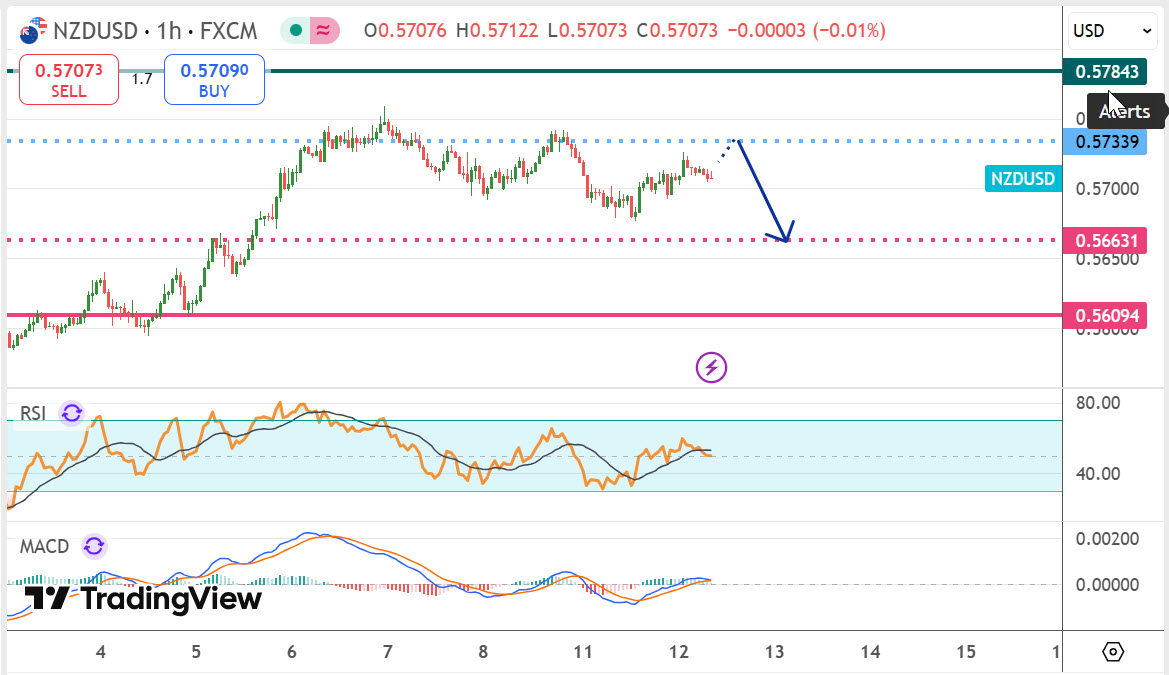Click the RSI indicator label
The image size is (1169, 675).
(33, 413)
